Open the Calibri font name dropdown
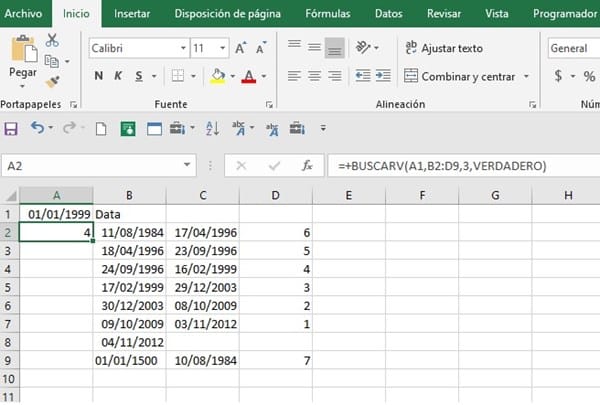600x405 pixels. (182, 48)
